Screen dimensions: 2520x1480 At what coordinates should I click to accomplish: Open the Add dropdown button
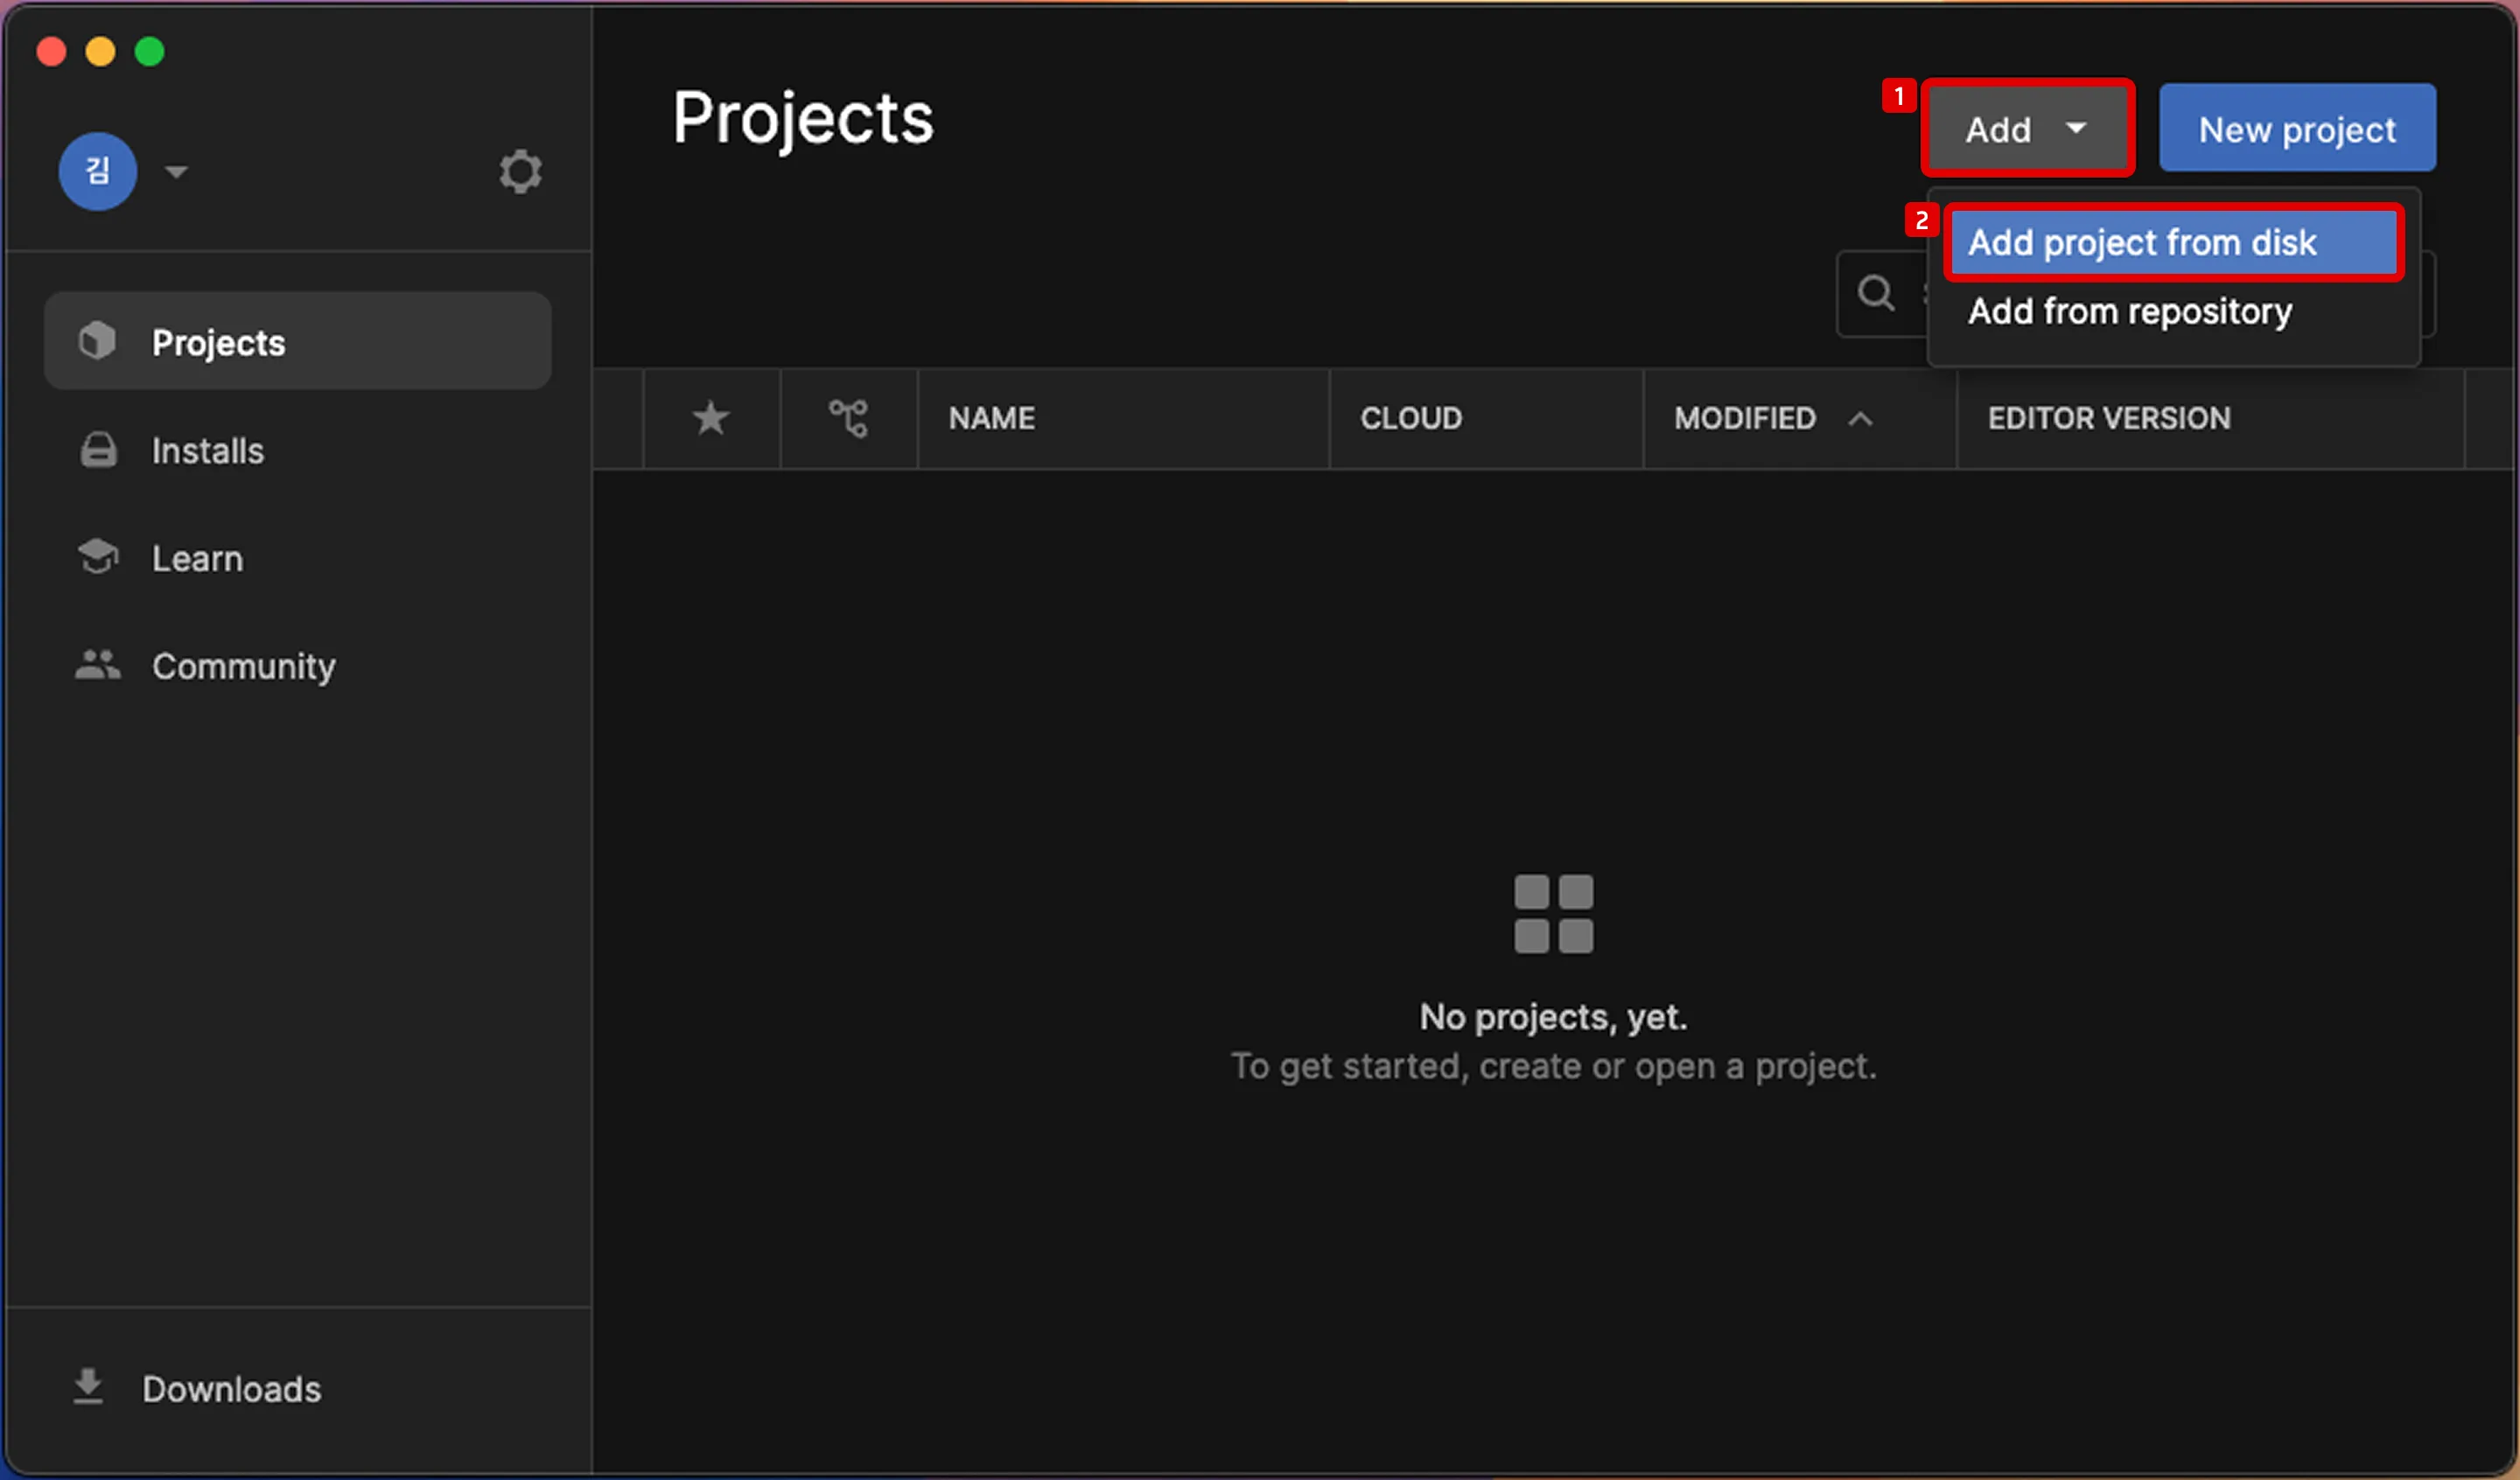2027,129
